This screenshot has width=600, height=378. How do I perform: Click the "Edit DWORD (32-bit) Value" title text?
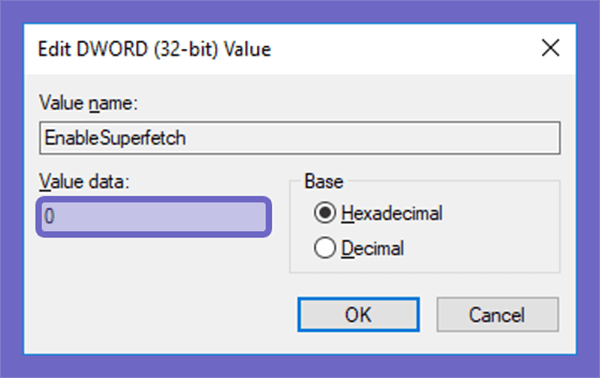155,50
